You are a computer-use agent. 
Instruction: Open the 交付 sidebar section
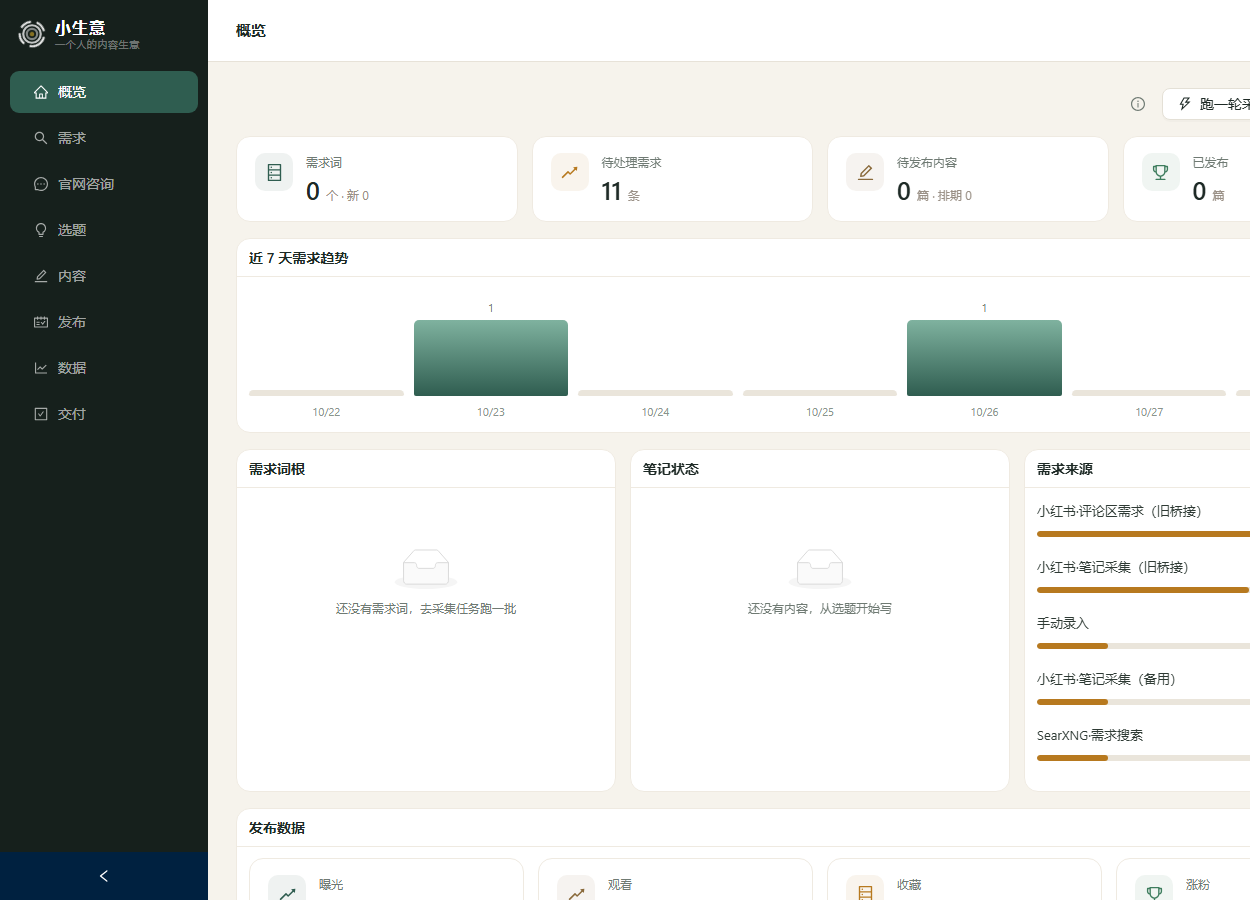104,414
